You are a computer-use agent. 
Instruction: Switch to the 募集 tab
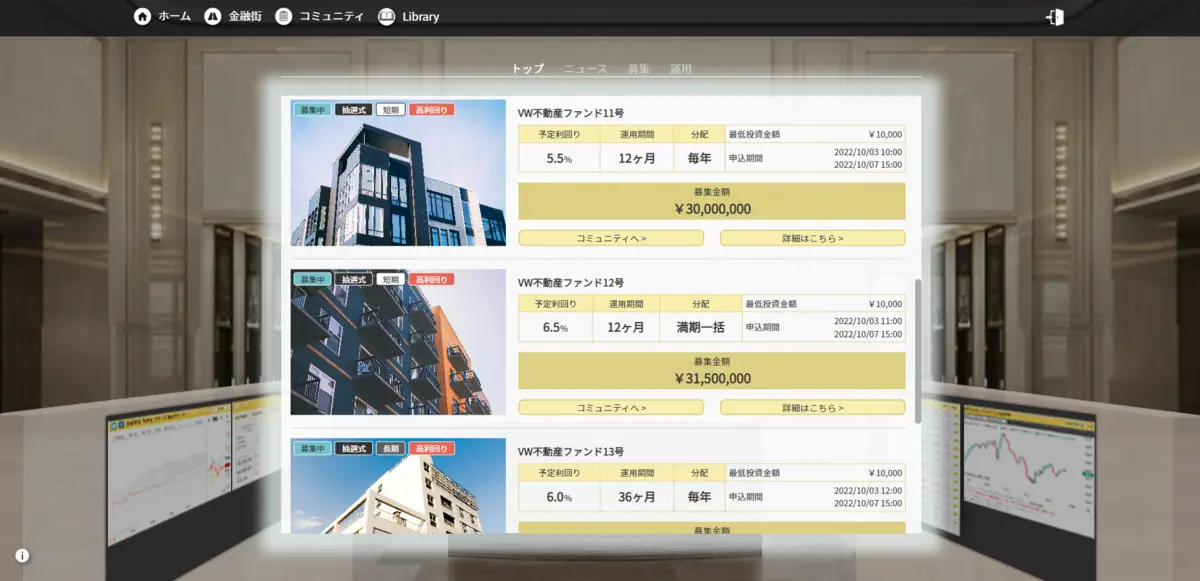tap(638, 68)
